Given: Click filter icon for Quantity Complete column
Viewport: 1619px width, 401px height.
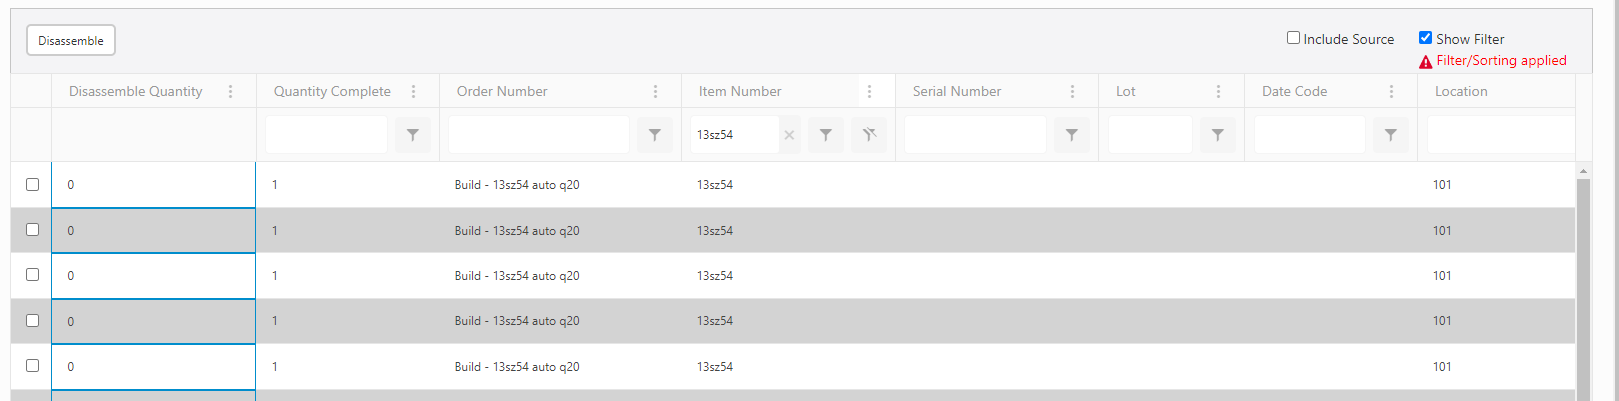Looking at the screenshot, I should point(413,135).
